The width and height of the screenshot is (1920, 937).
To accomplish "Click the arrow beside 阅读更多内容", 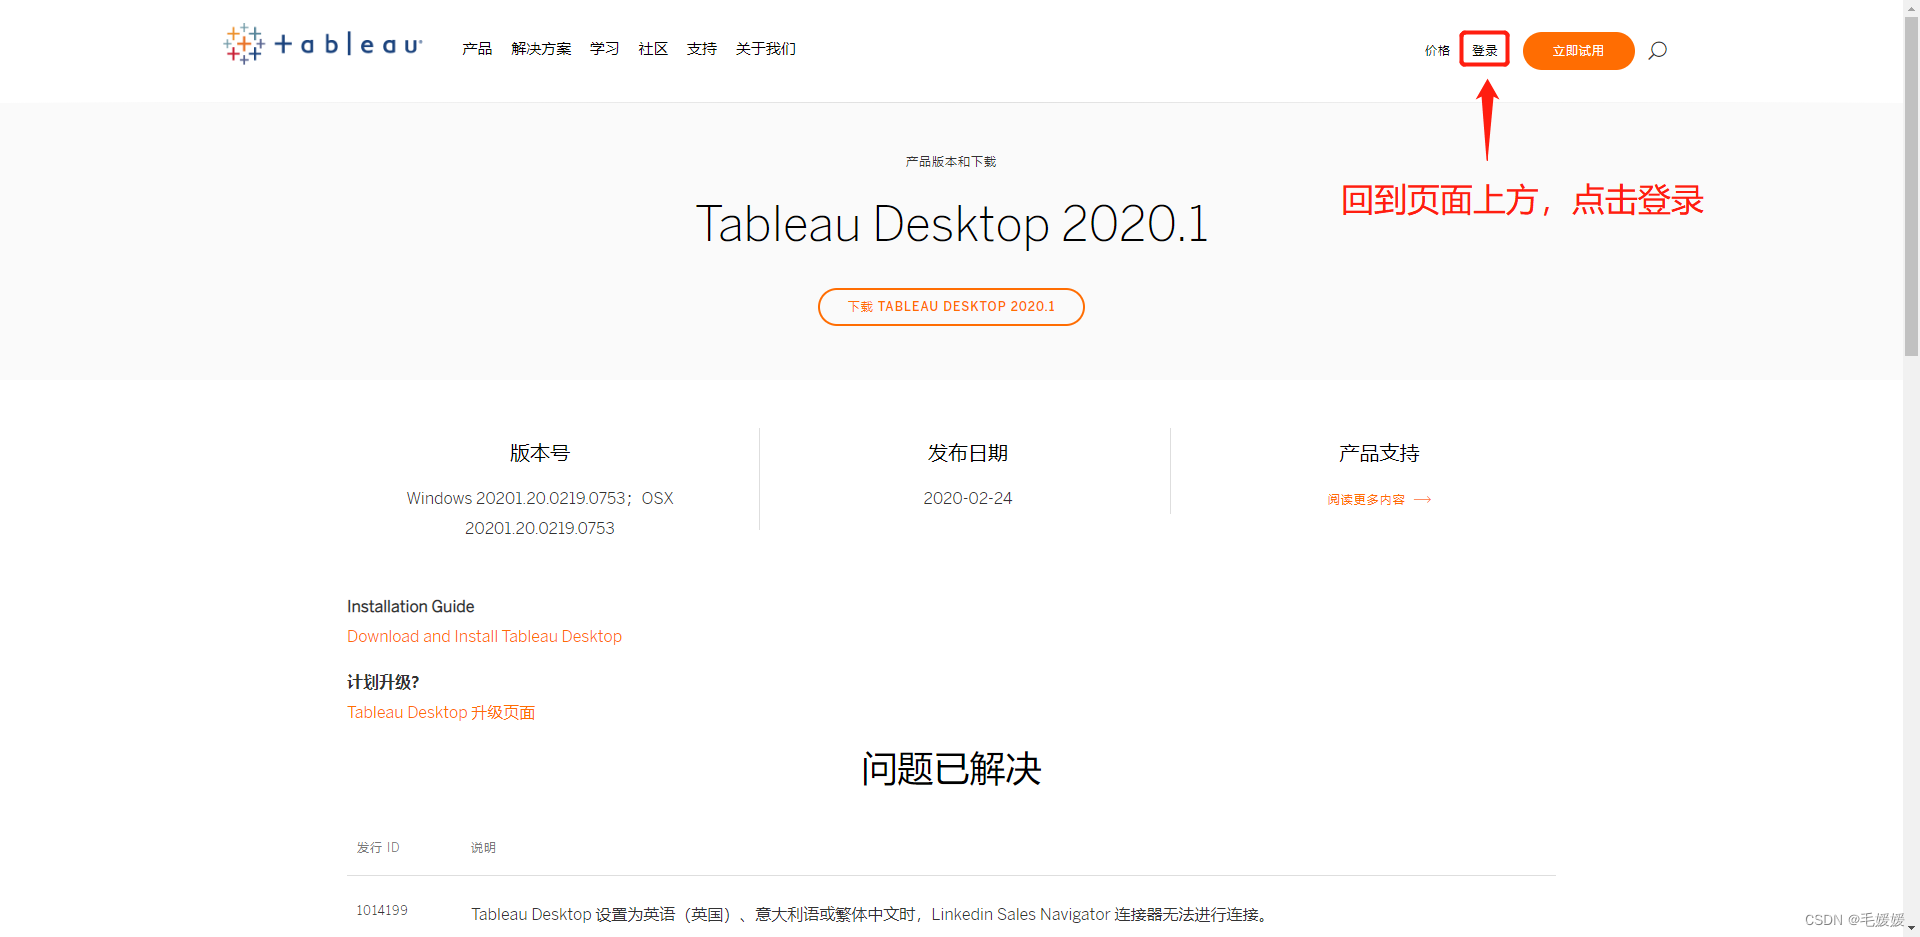I will tap(1423, 499).
